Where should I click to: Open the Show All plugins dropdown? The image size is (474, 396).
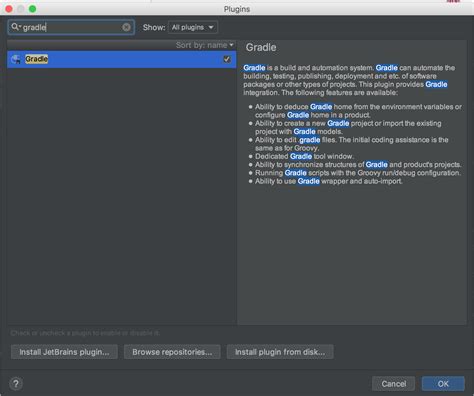point(193,27)
